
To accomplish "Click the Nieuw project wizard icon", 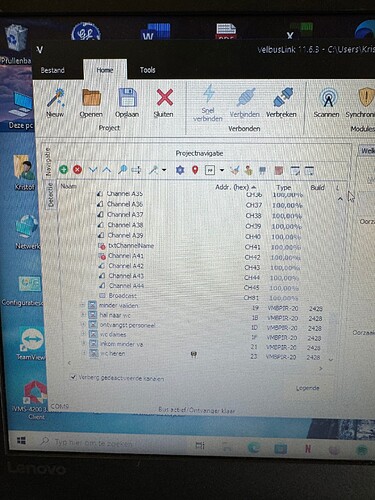I will (55, 98).
